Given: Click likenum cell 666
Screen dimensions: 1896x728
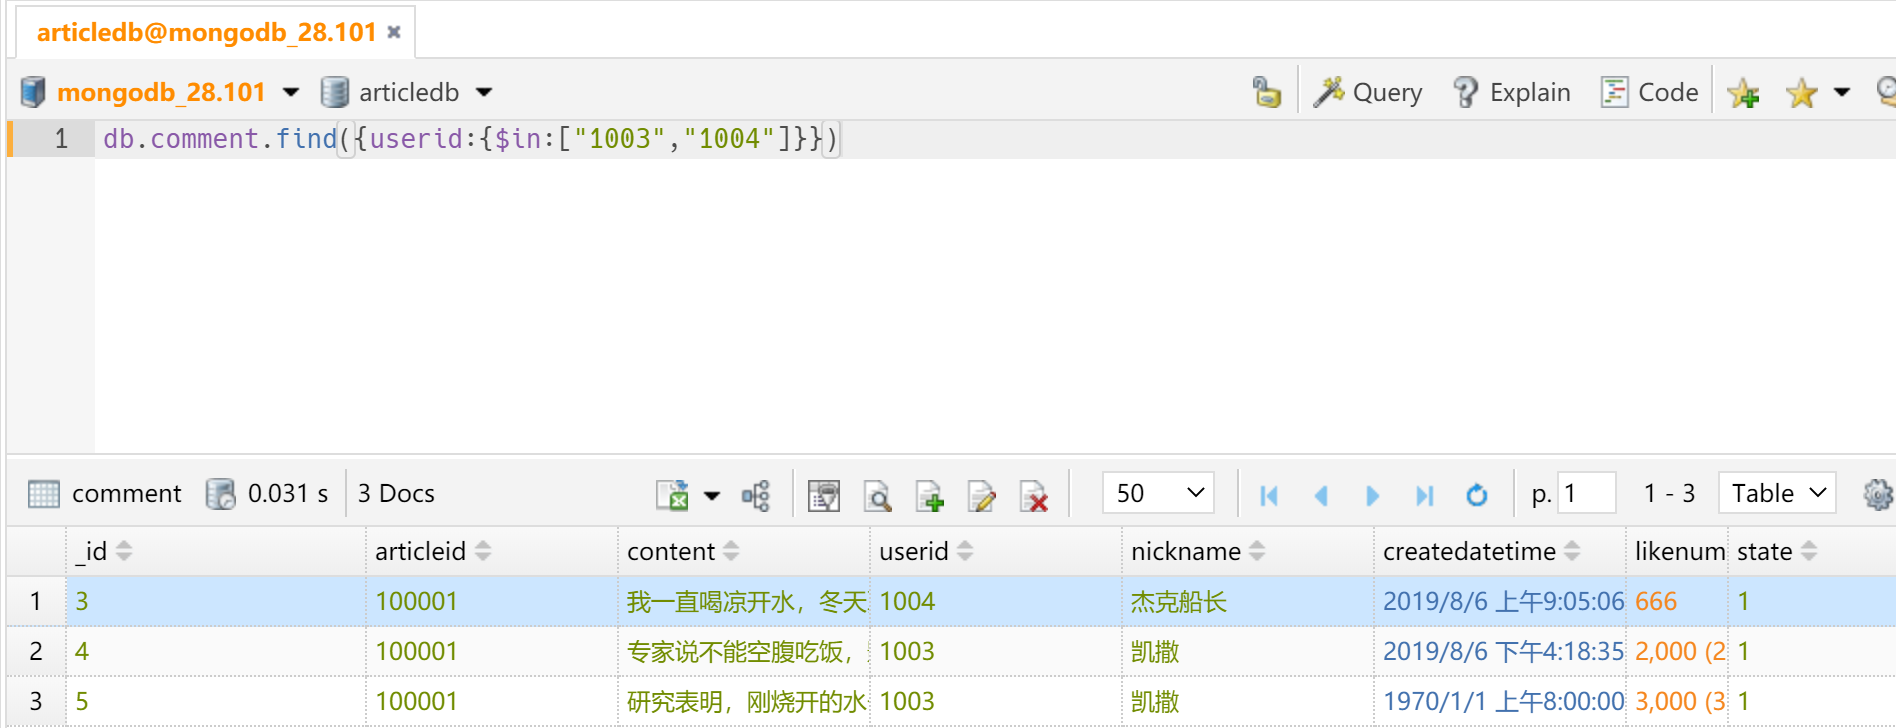Looking at the screenshot, I should tap(1677, 601).
